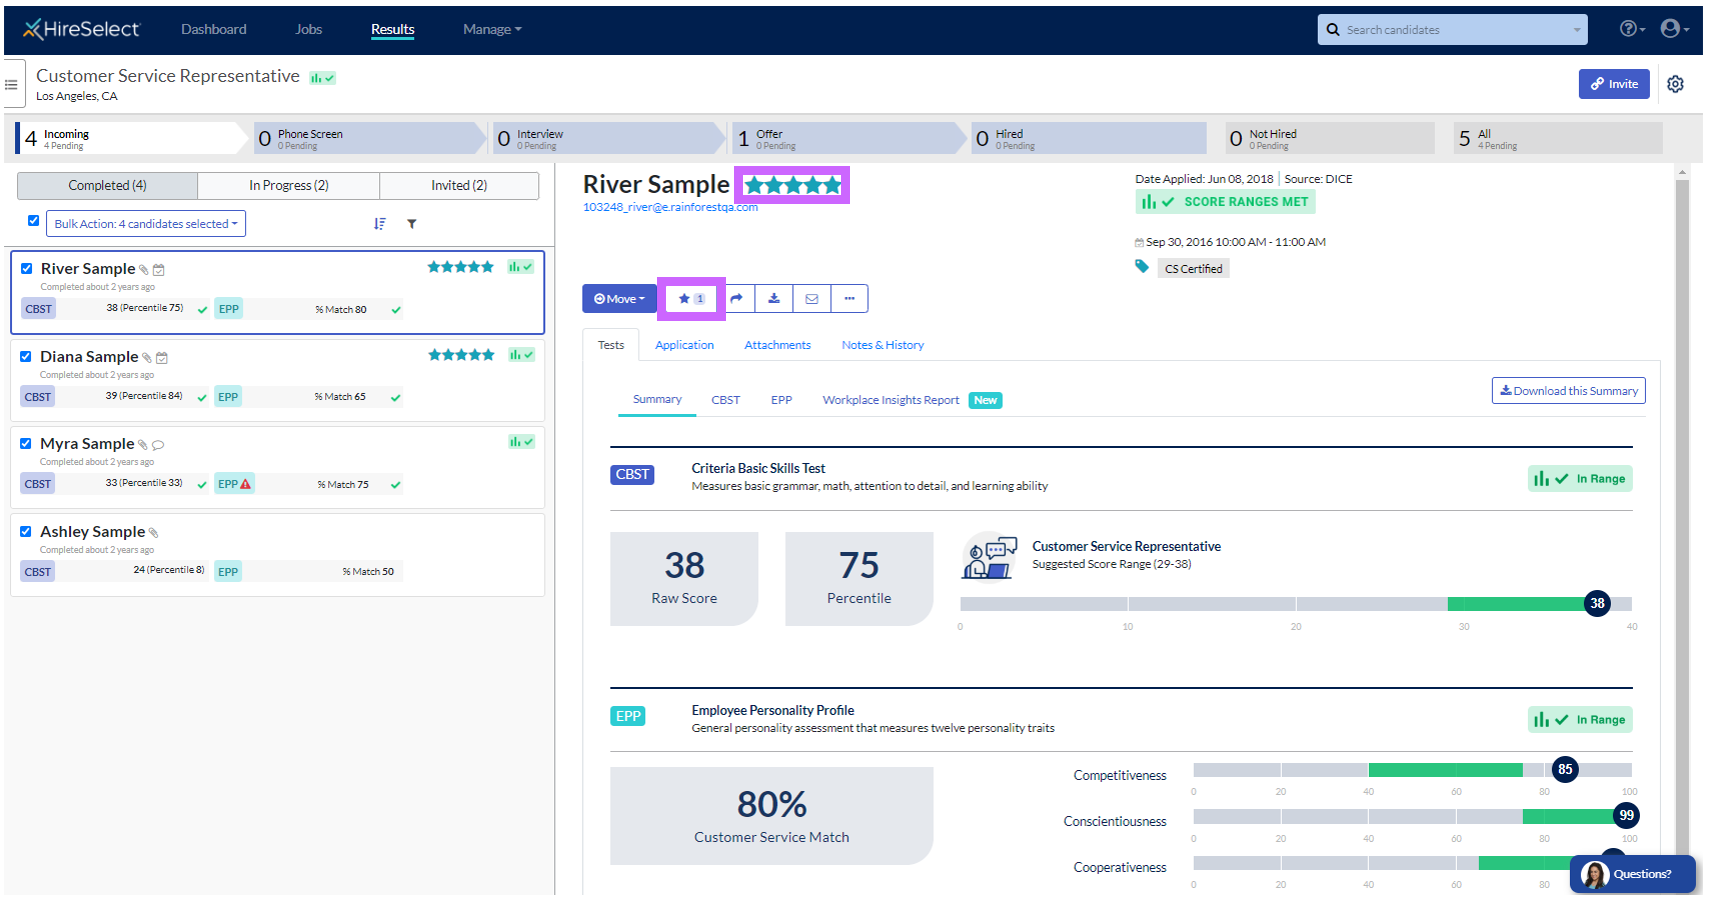The height and width of the screenshot is (904, 1716).
Task: Click the score-range badge beside job title
Action: [x=322, y=78]
